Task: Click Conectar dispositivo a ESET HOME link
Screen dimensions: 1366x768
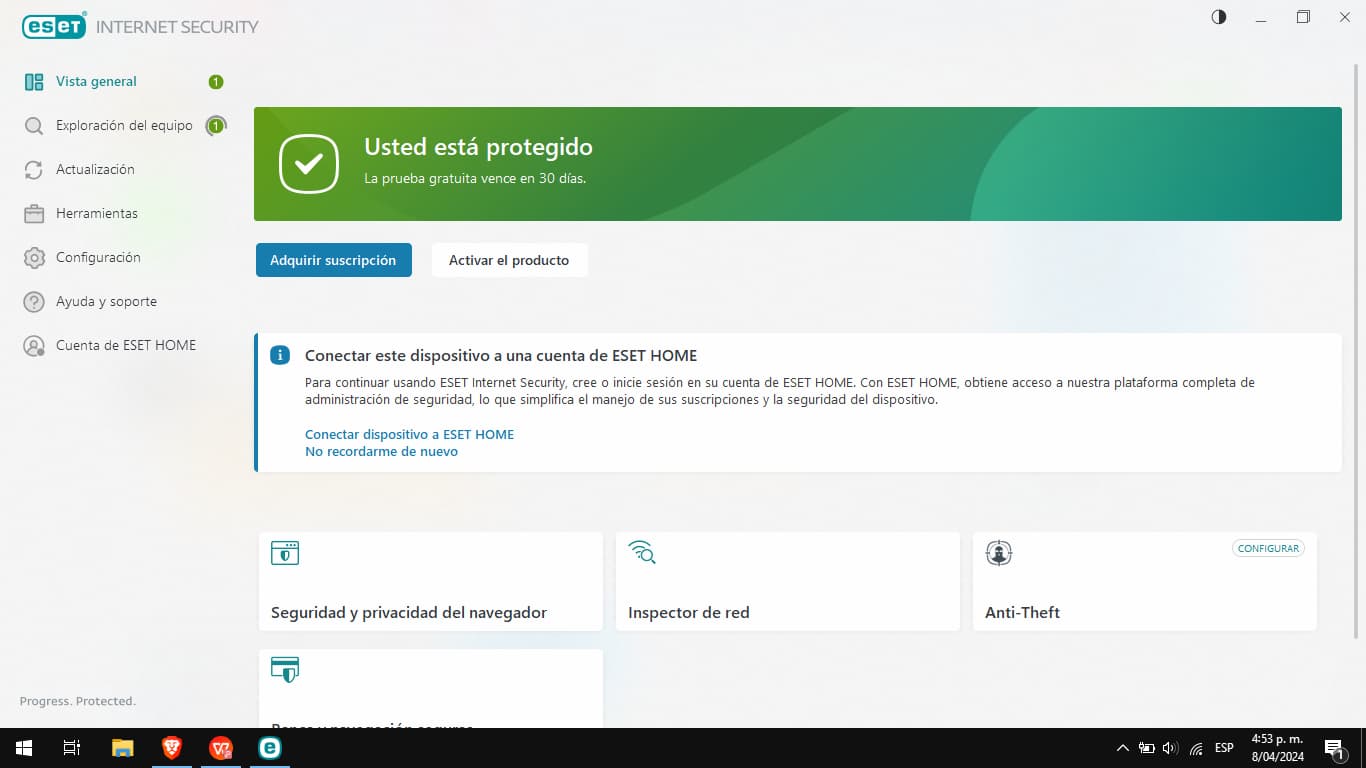Action: 409,435
